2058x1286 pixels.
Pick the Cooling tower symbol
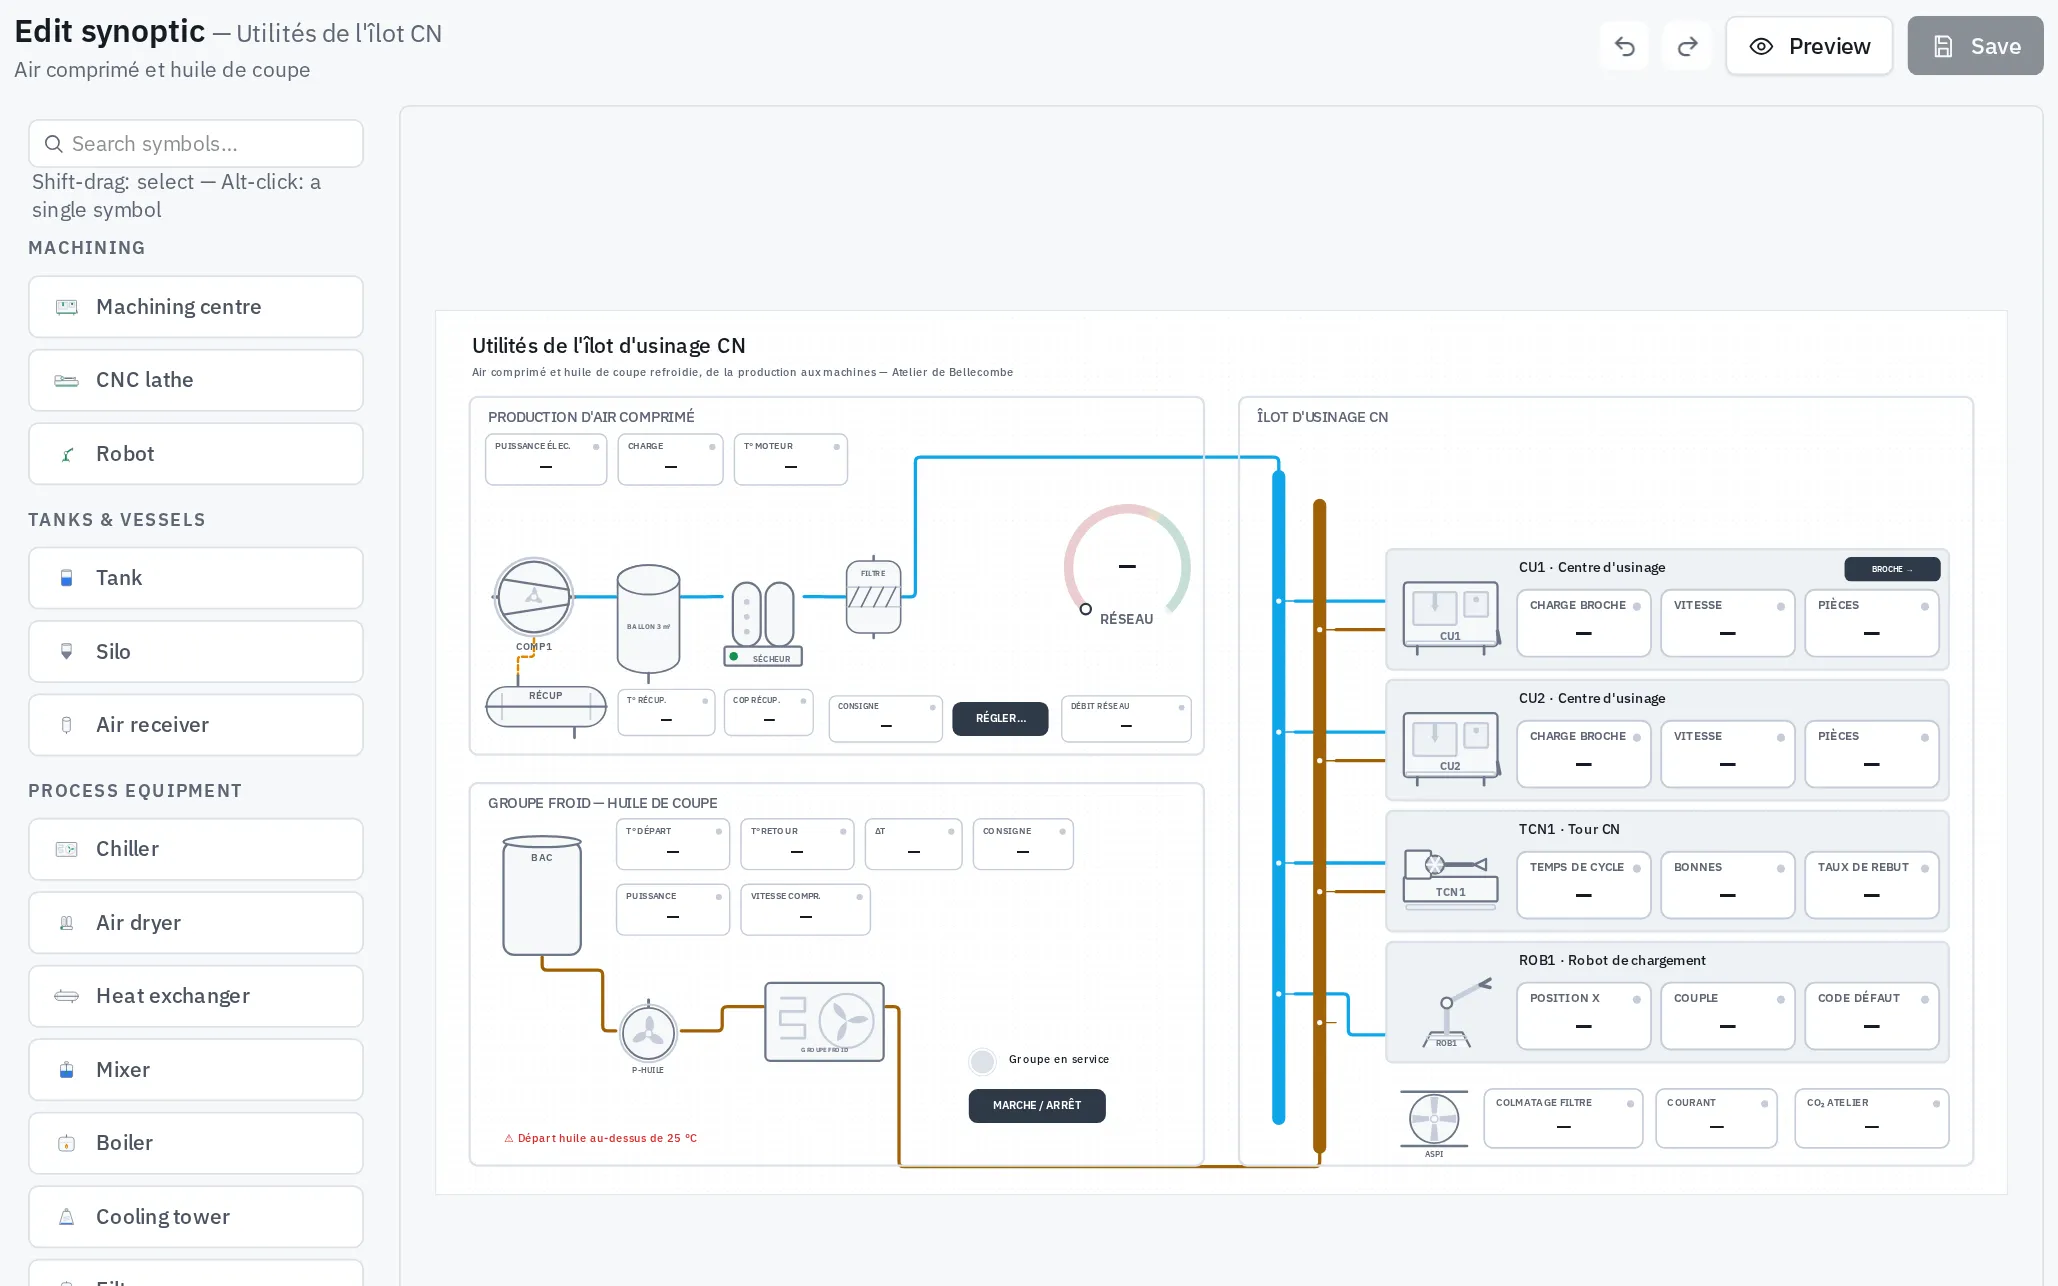tap(196, 1217)
